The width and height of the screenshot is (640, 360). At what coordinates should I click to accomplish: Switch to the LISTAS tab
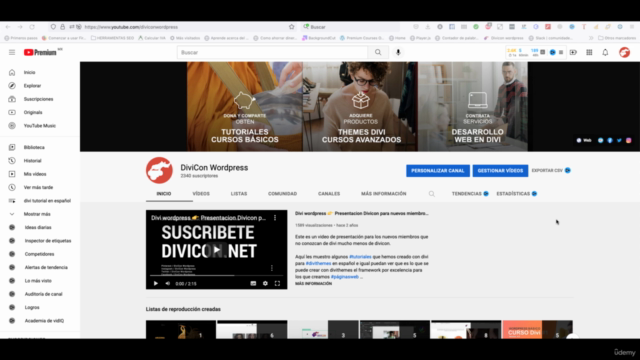point(239,194)
